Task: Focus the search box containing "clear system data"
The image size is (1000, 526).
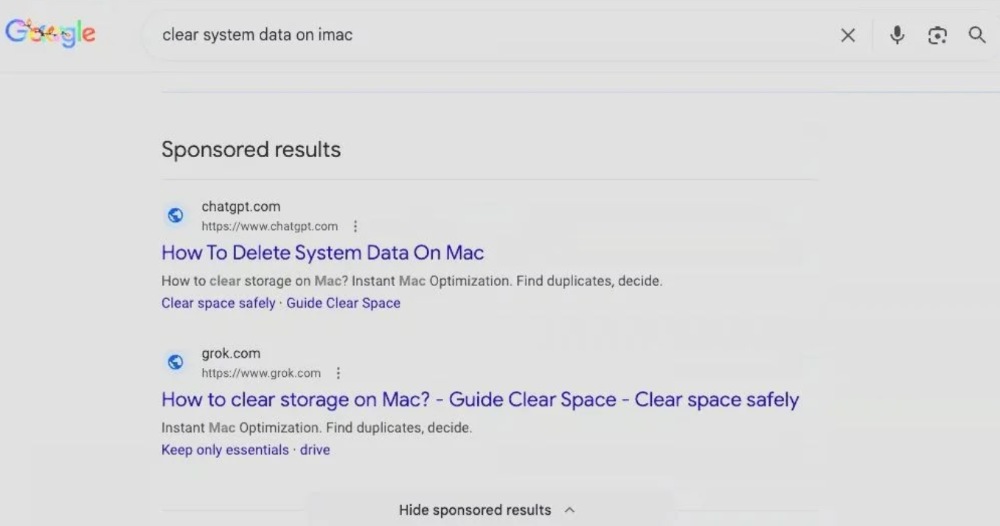Action: coord(500,35)
